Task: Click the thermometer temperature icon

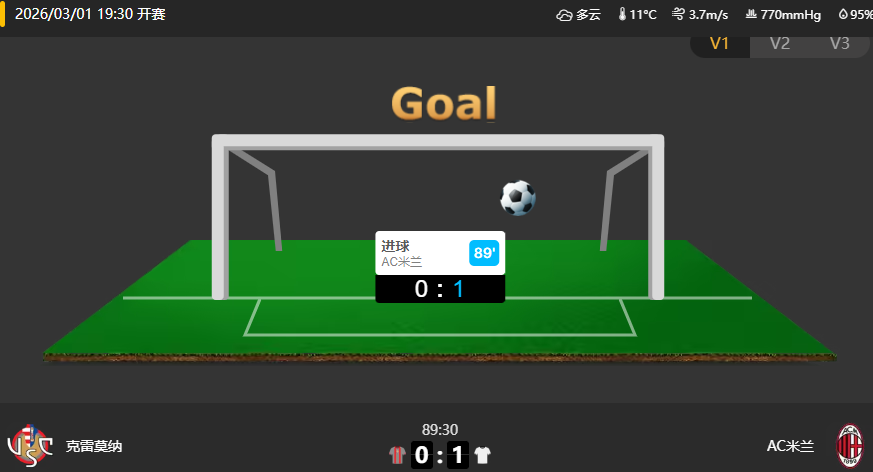Action: [x=622, y=14]
